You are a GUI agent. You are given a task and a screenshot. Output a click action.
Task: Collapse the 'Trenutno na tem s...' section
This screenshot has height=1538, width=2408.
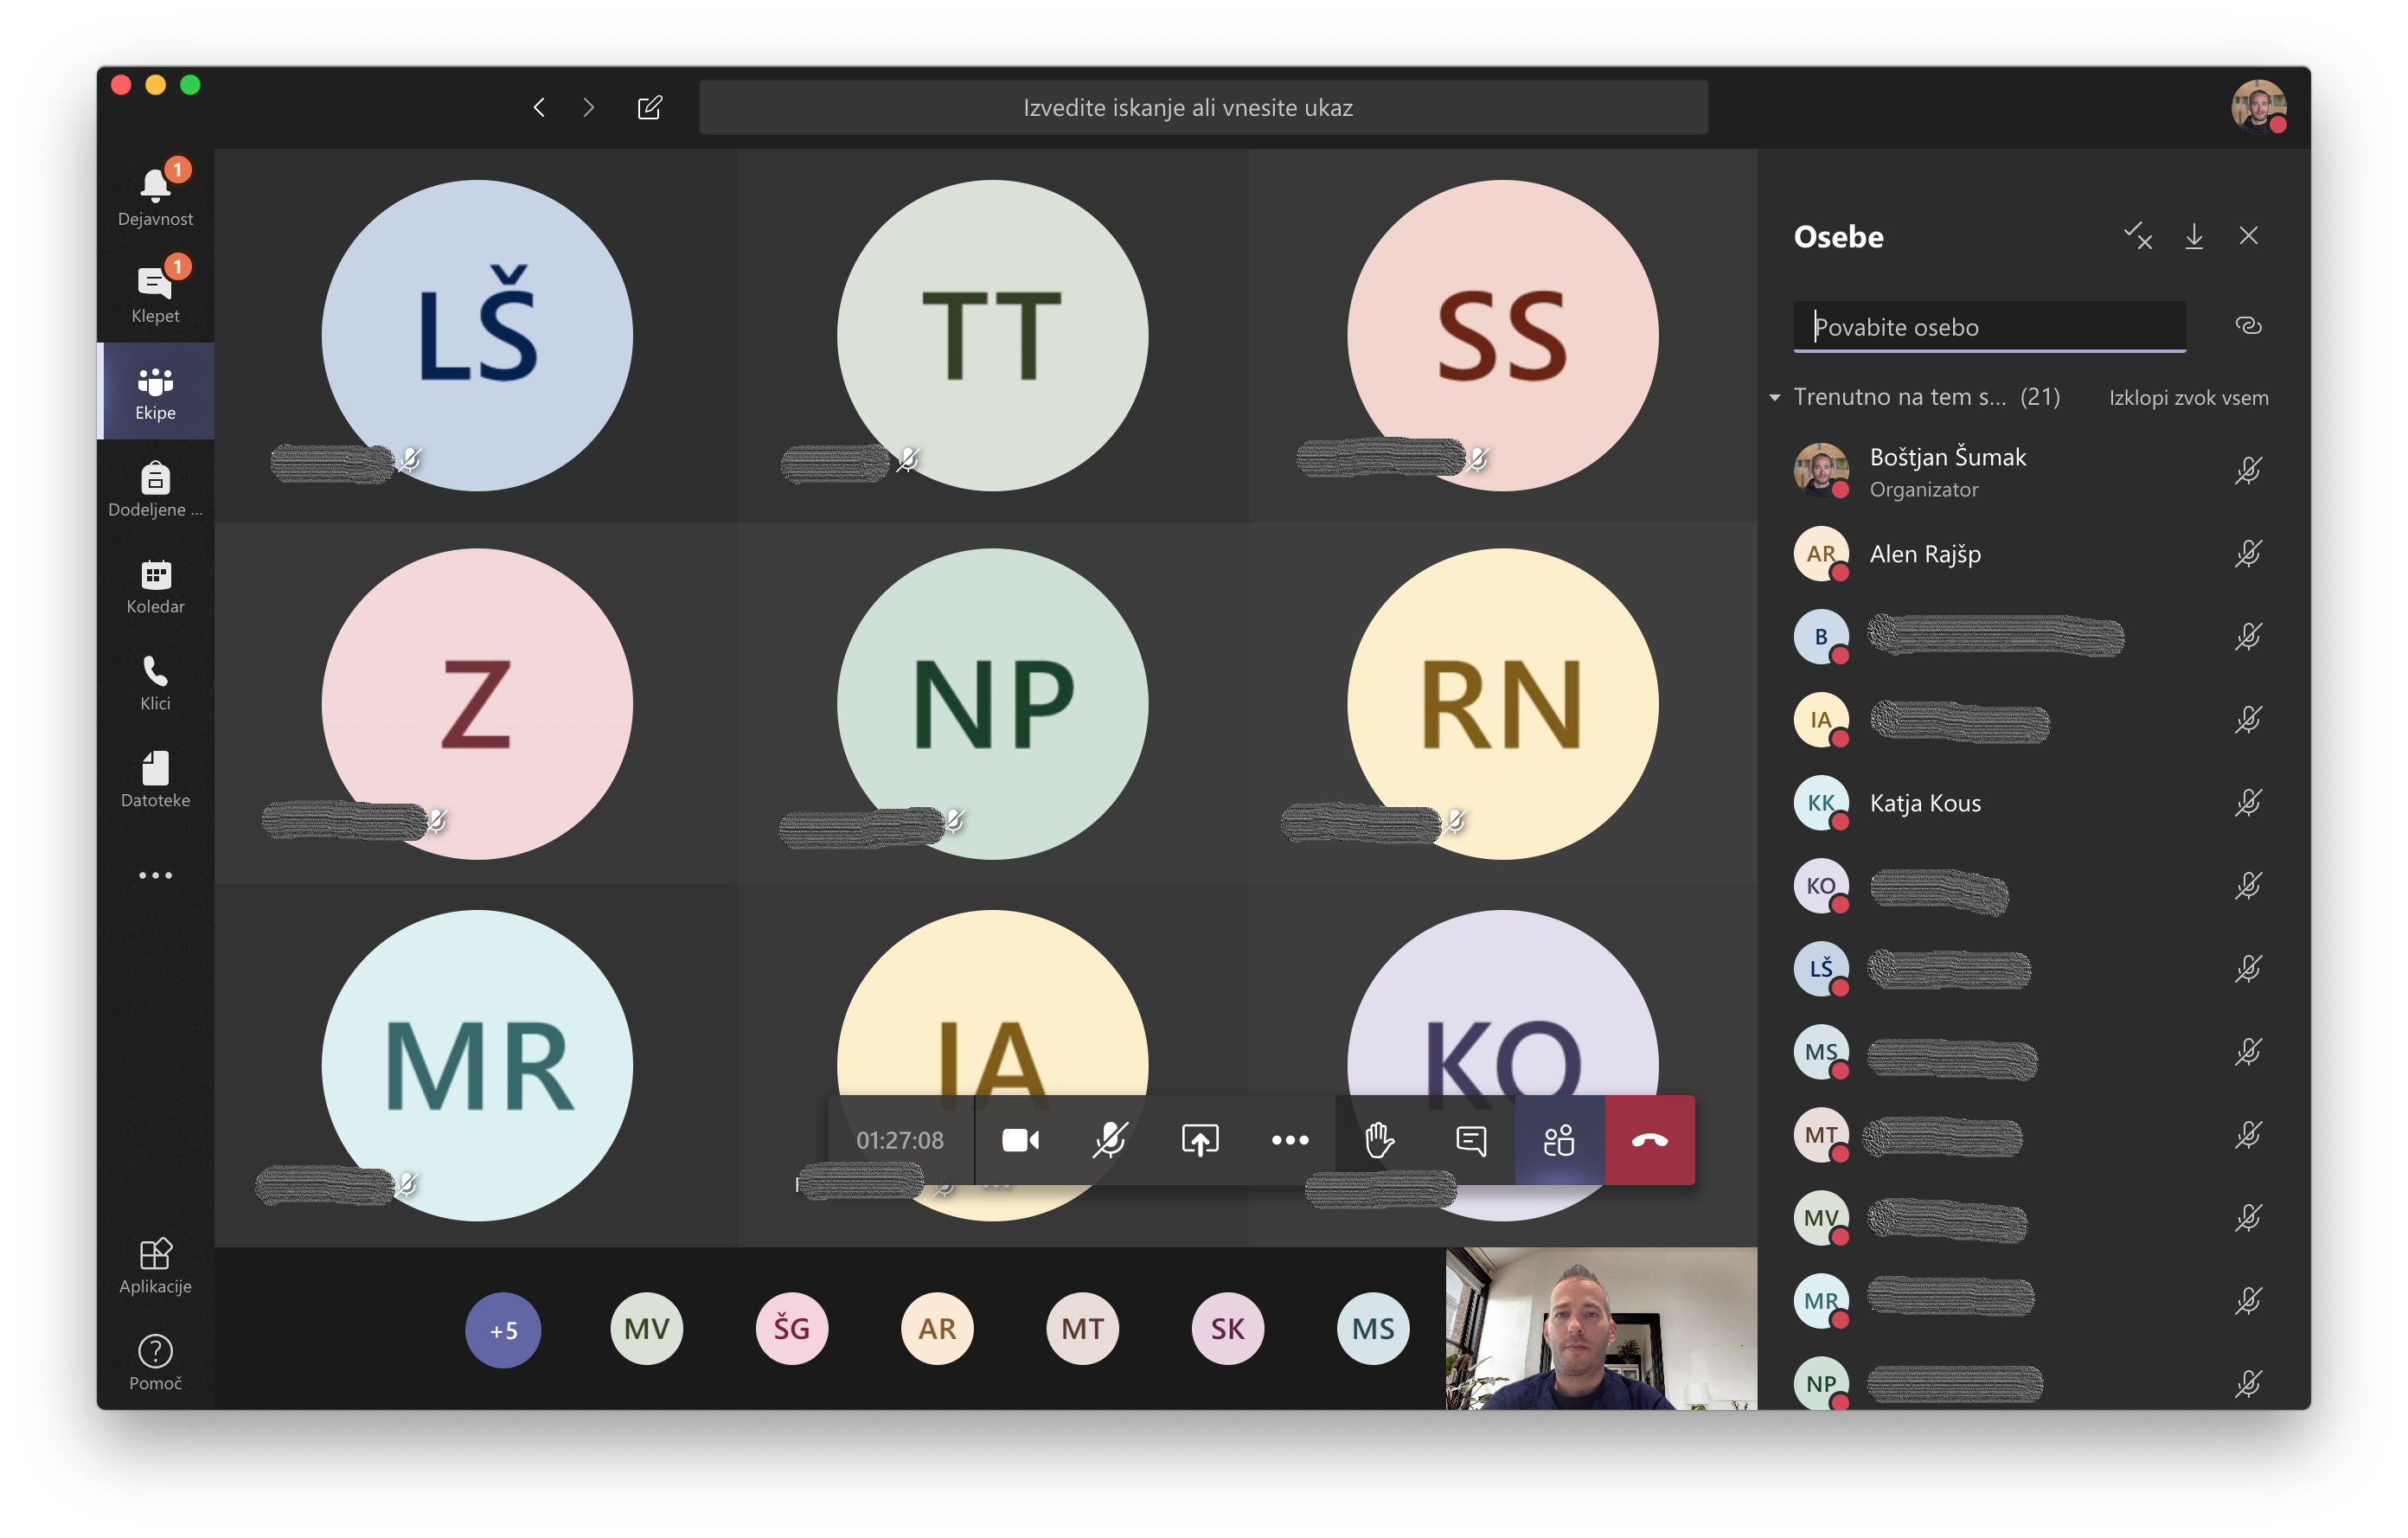pos(1774,397)
